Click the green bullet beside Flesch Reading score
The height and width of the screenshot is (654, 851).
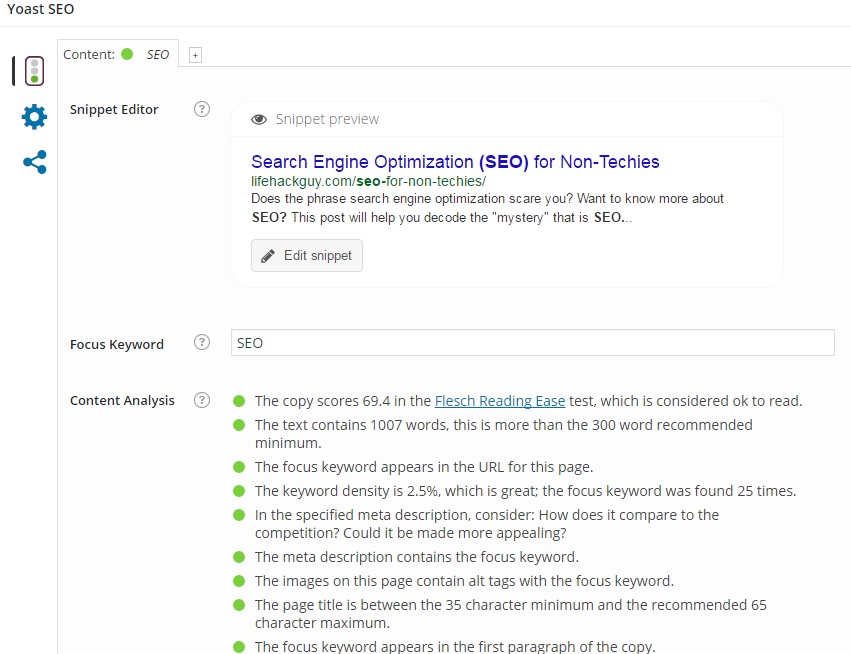click(239, 401)
